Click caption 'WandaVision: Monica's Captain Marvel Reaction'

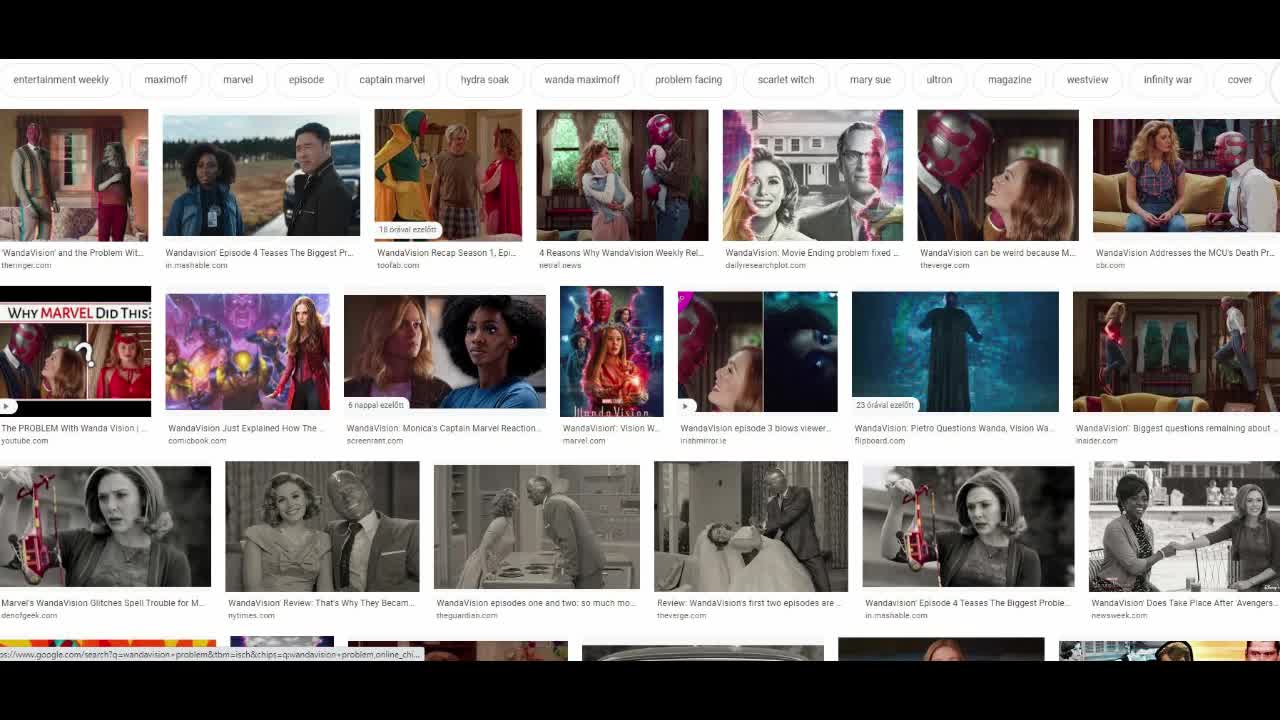point(444,428)
